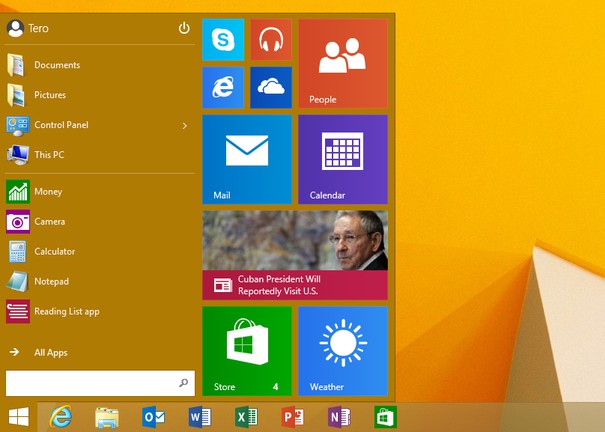
Task: Click the All Apps arrow icon
Action: tap(14, 352)
